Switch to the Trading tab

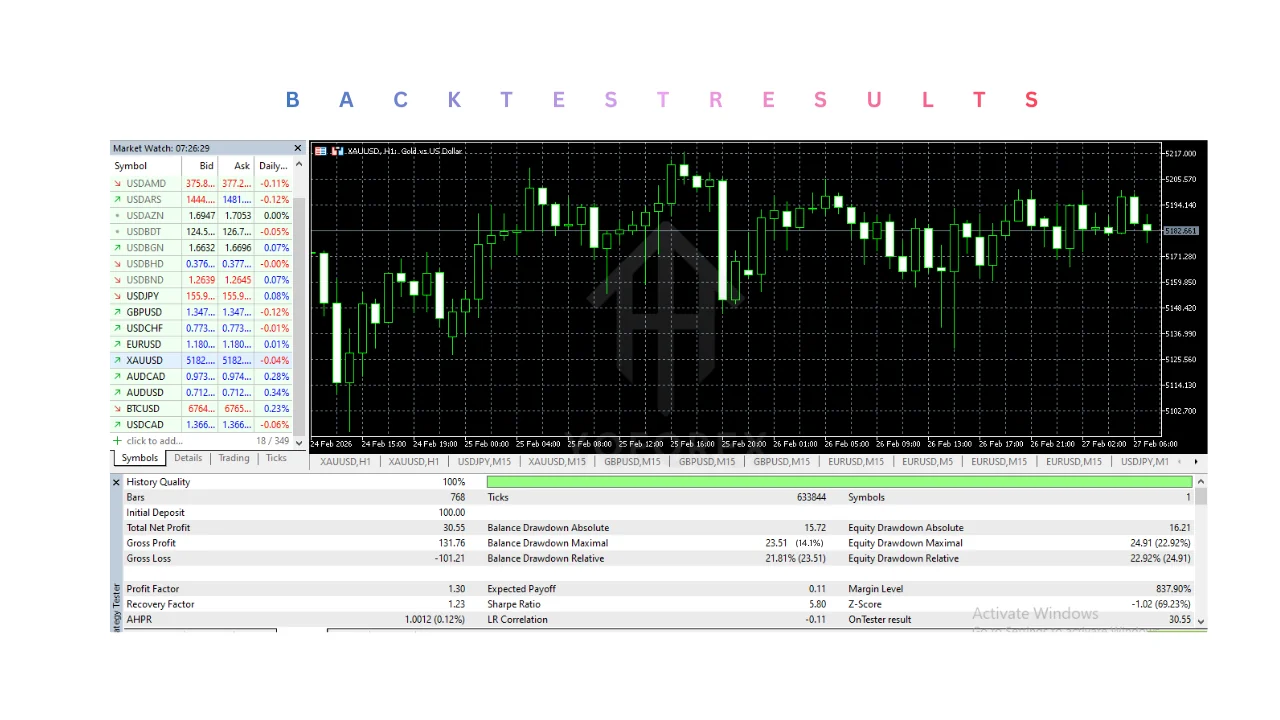[234, 458]
